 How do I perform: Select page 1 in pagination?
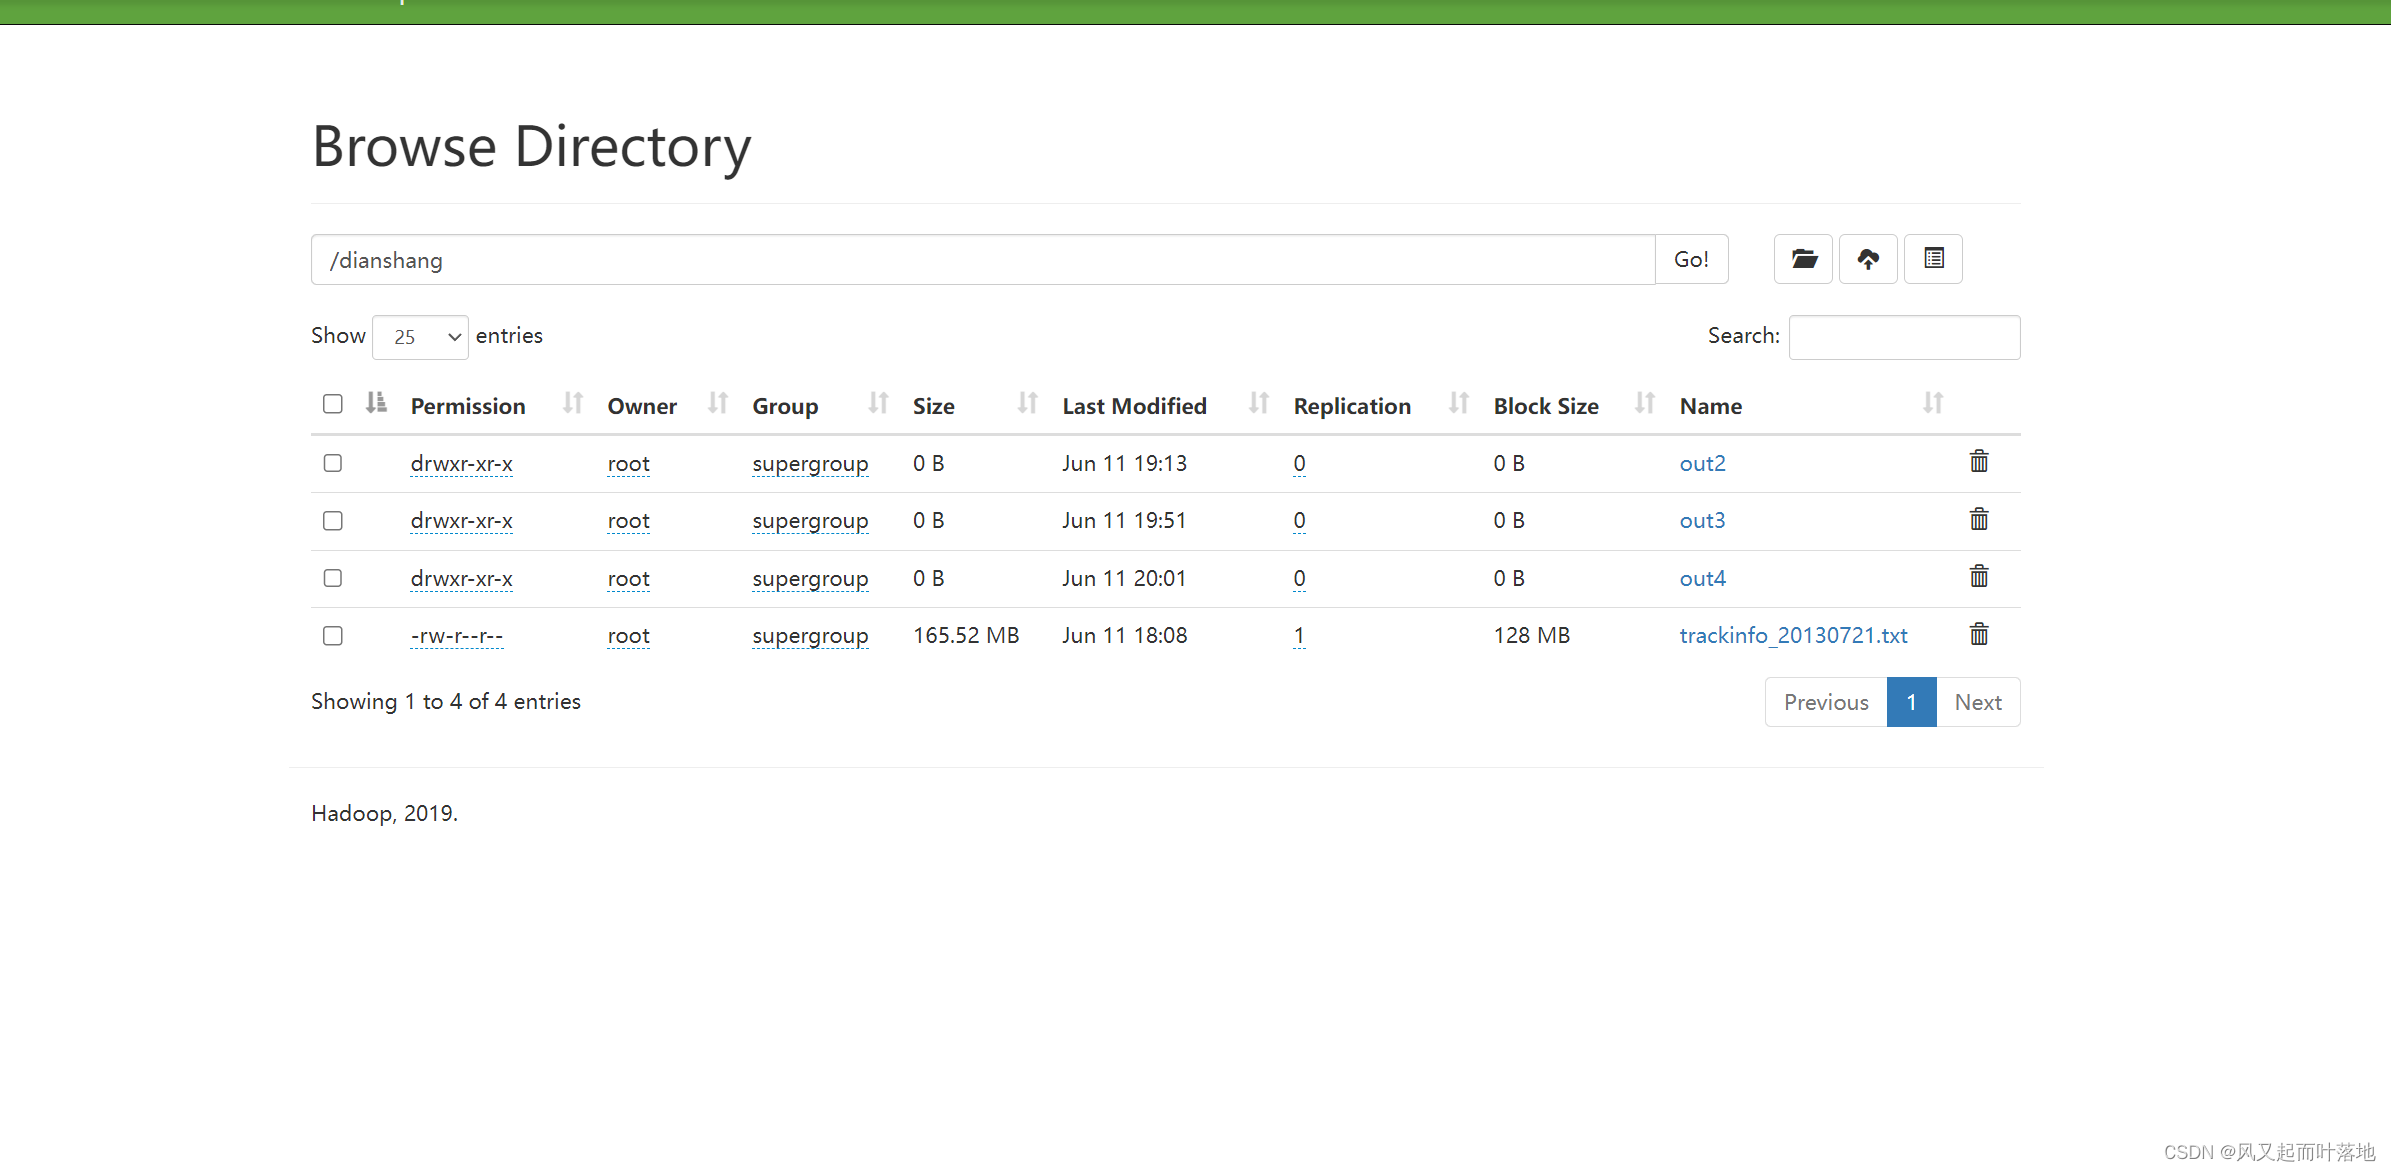tap(1911, 702)
